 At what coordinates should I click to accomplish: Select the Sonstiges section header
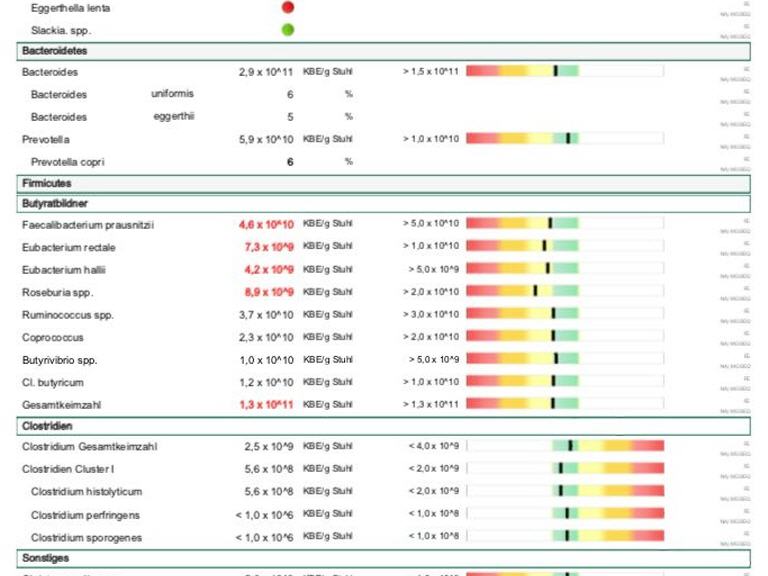pyautogui.click(x=384, y=558)
